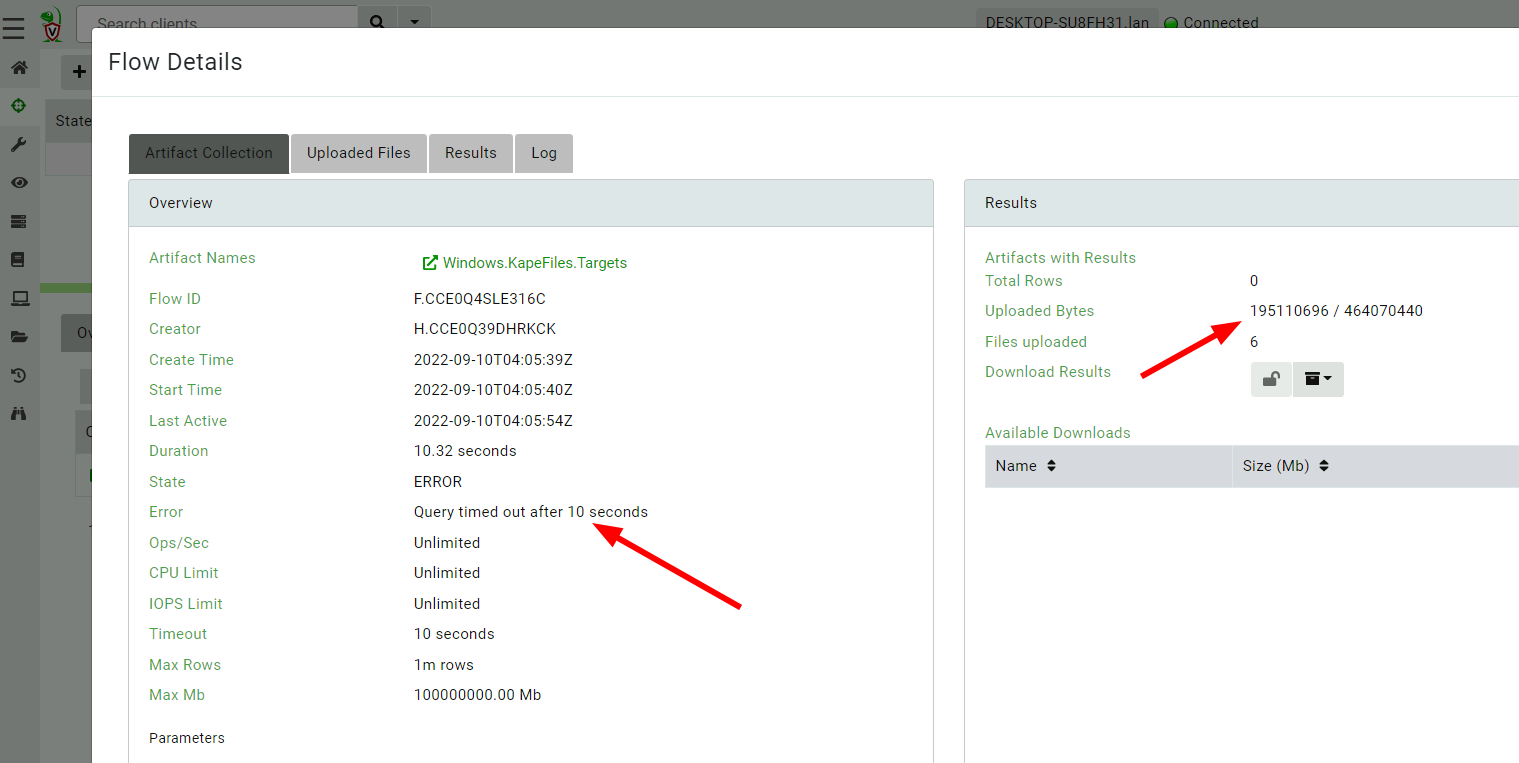Go to Home via house icon
The image size is (1519, 763).
tap(19, 68)
